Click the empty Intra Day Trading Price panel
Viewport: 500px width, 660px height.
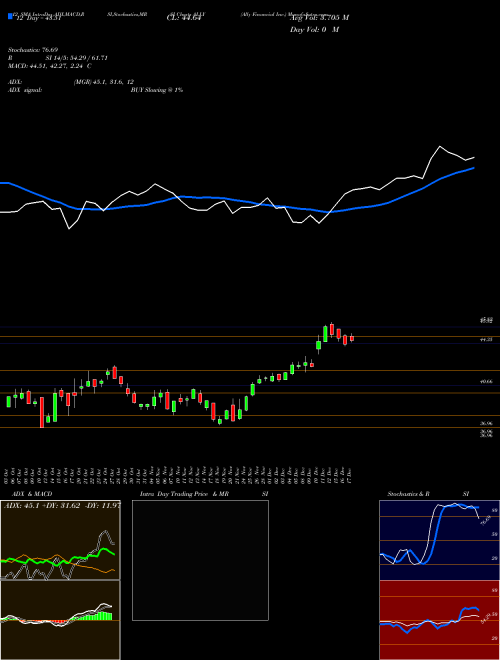tap(200, 560)
